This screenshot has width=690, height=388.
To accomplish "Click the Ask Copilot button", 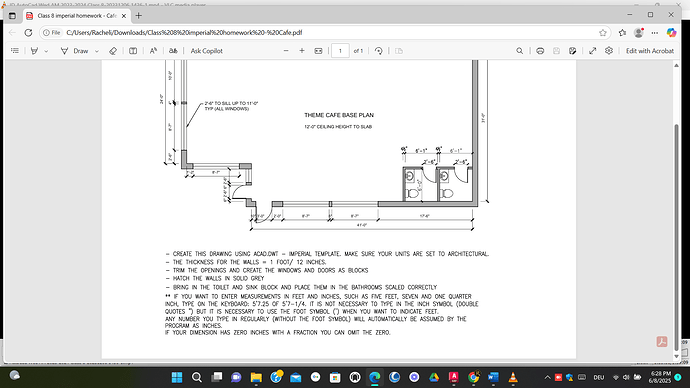I will coord(206,51).
